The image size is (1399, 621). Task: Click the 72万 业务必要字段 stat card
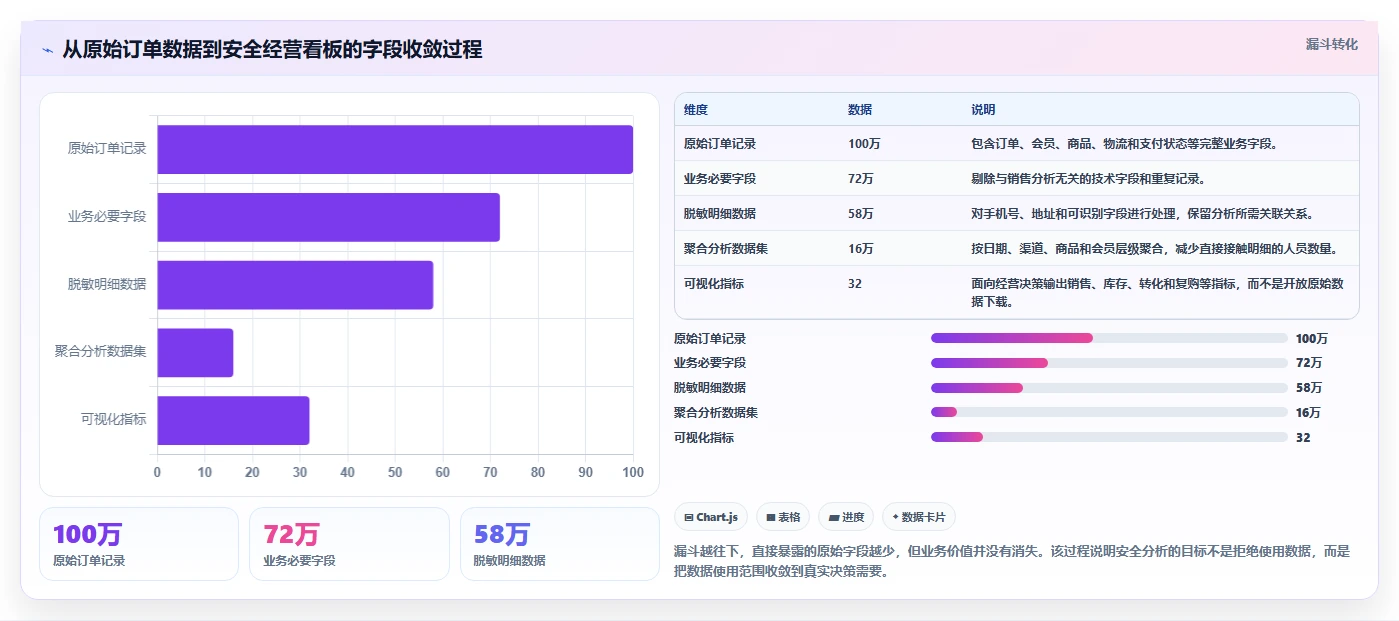click(x=349, y=544)
